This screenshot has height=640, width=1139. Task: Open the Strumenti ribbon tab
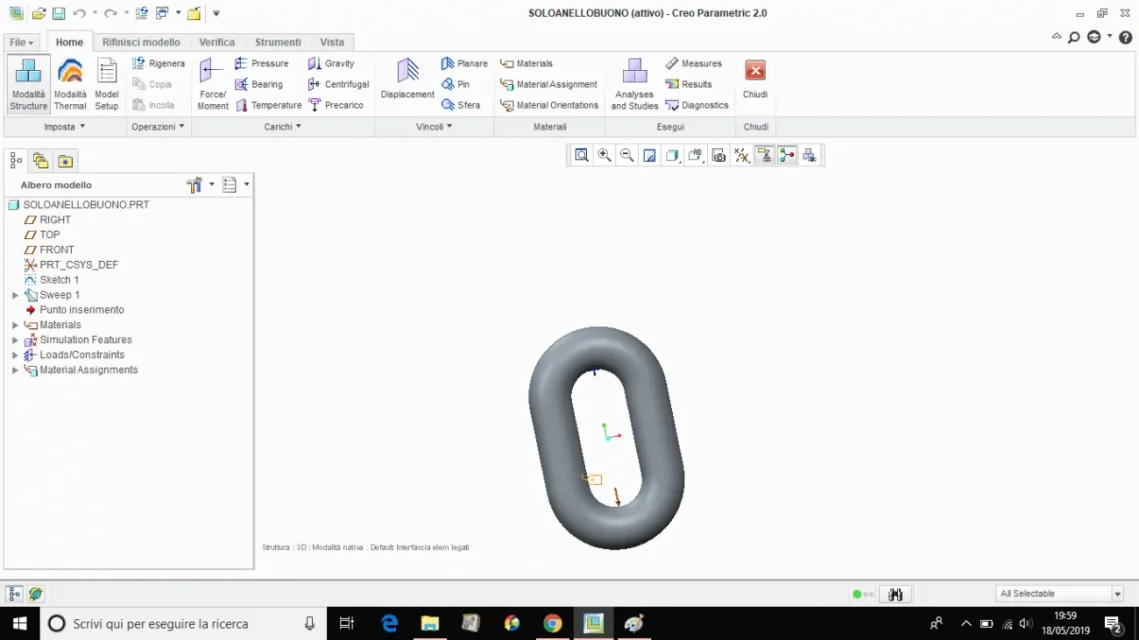[x=277, y=42]
